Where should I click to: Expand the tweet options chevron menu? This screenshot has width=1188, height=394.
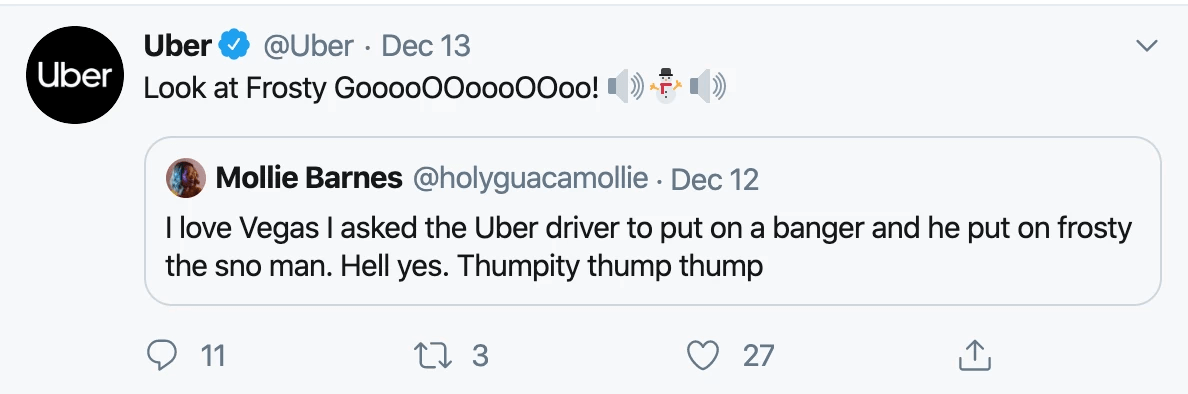(1147, 46)
